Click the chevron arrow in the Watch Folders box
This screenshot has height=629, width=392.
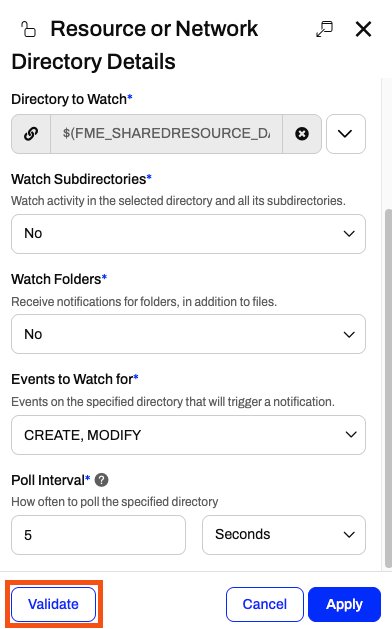pos(349,335)
